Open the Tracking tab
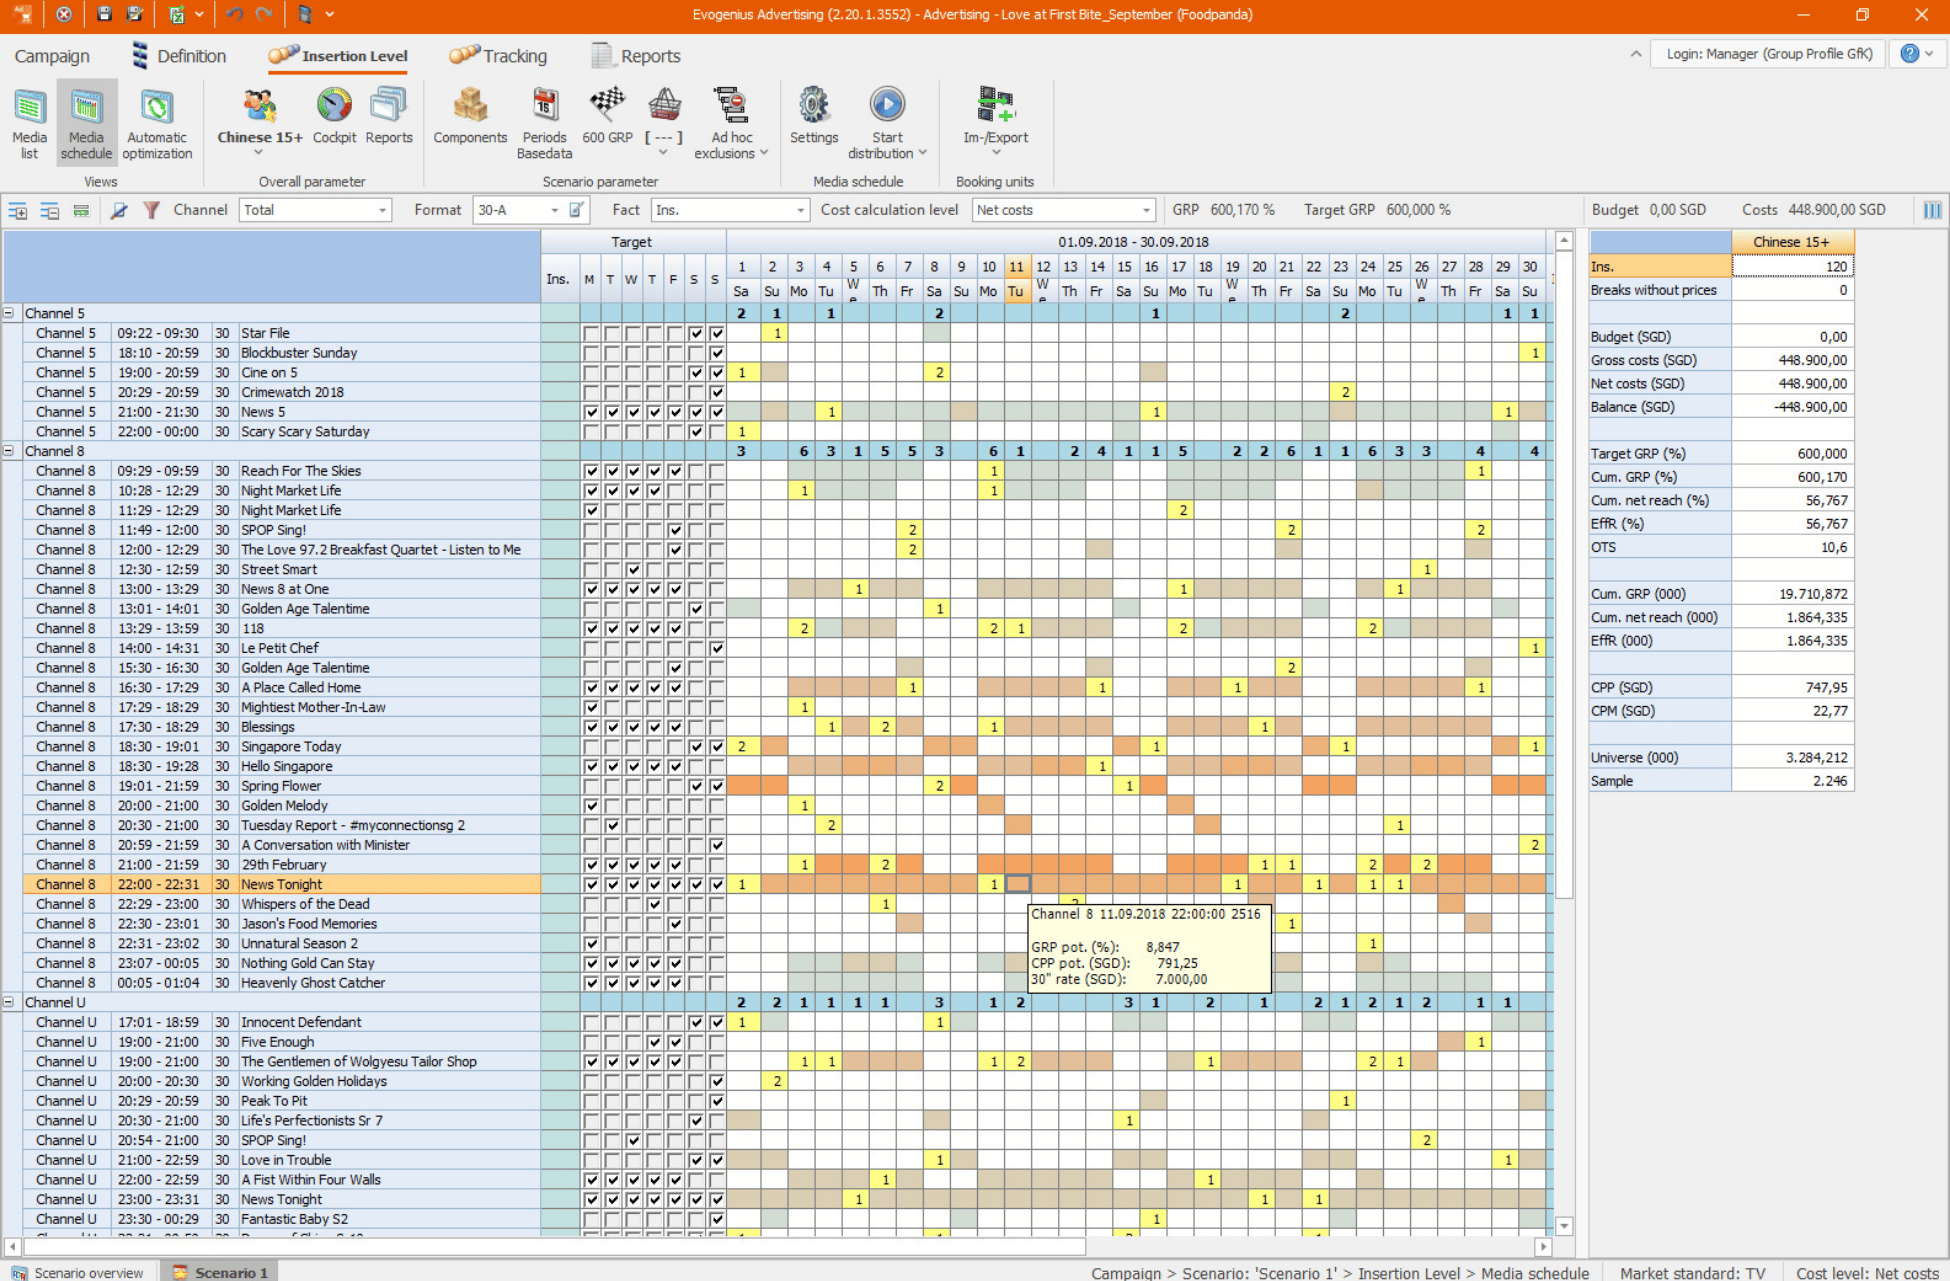The height and width of the screenshot is (1281, 1950). click(498, 56)
